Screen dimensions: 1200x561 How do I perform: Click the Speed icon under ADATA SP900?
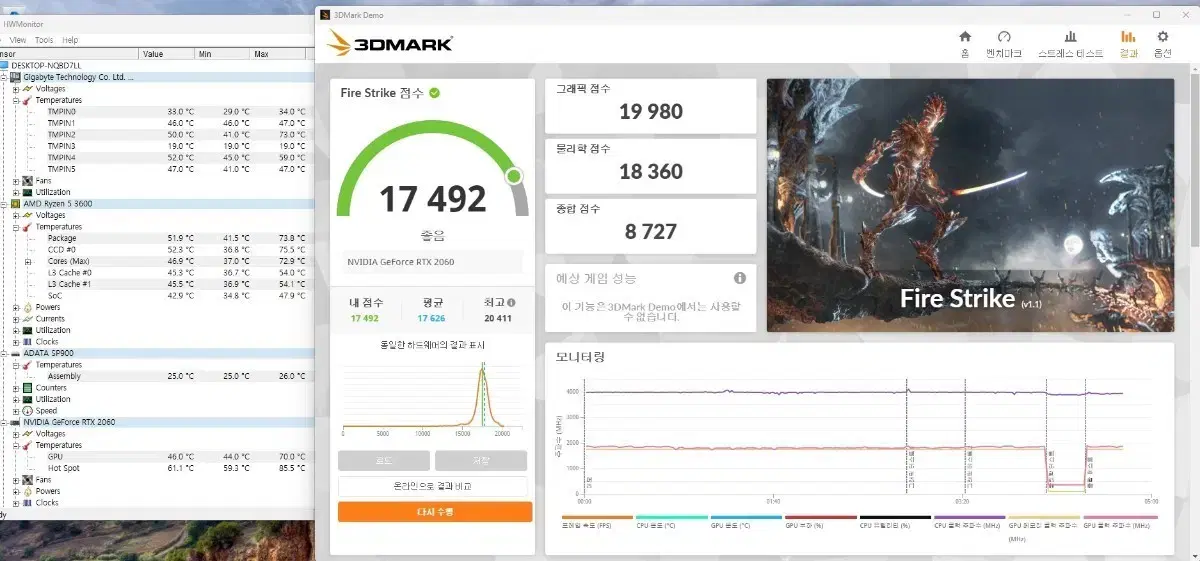pyautogui.click(x=27, y=411)
